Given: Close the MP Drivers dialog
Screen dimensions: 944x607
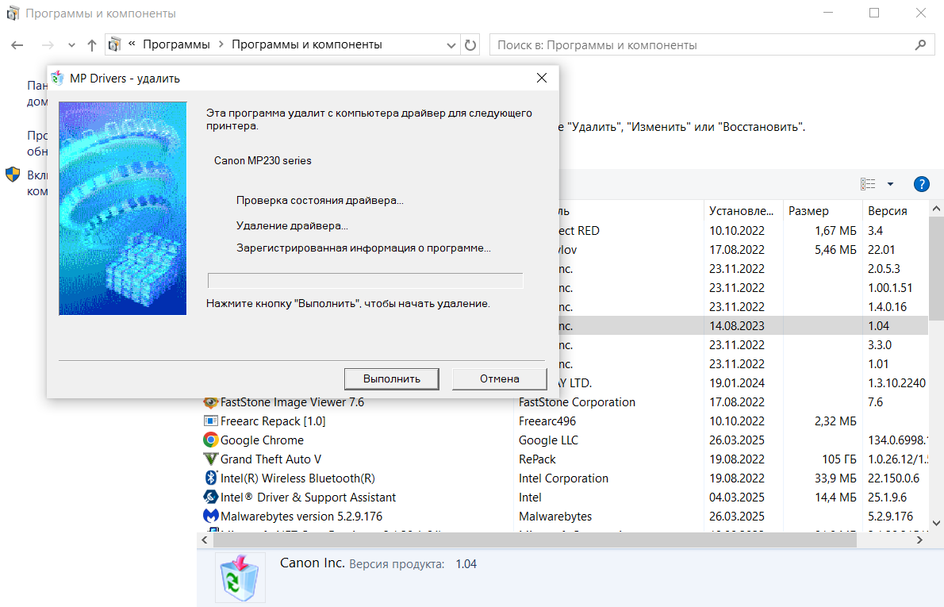Looking at the screenshot, I should coord(542,78).
